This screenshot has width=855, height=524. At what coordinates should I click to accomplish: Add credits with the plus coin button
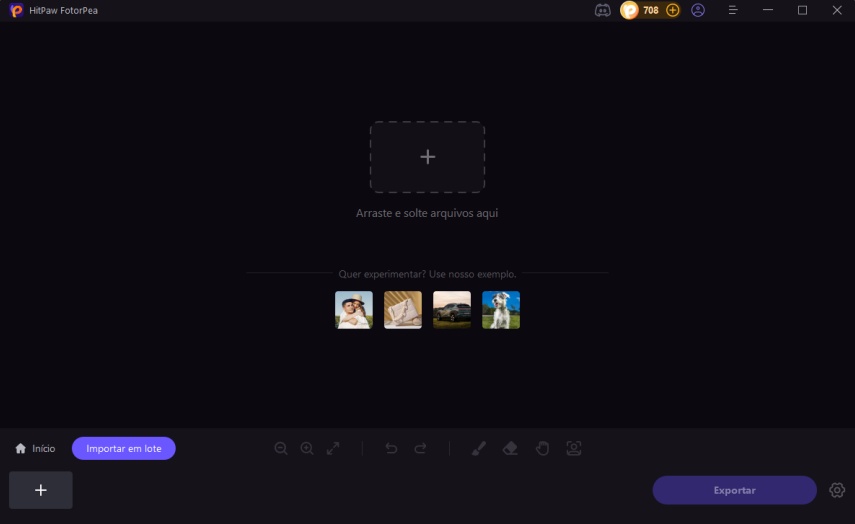[673, 10]
